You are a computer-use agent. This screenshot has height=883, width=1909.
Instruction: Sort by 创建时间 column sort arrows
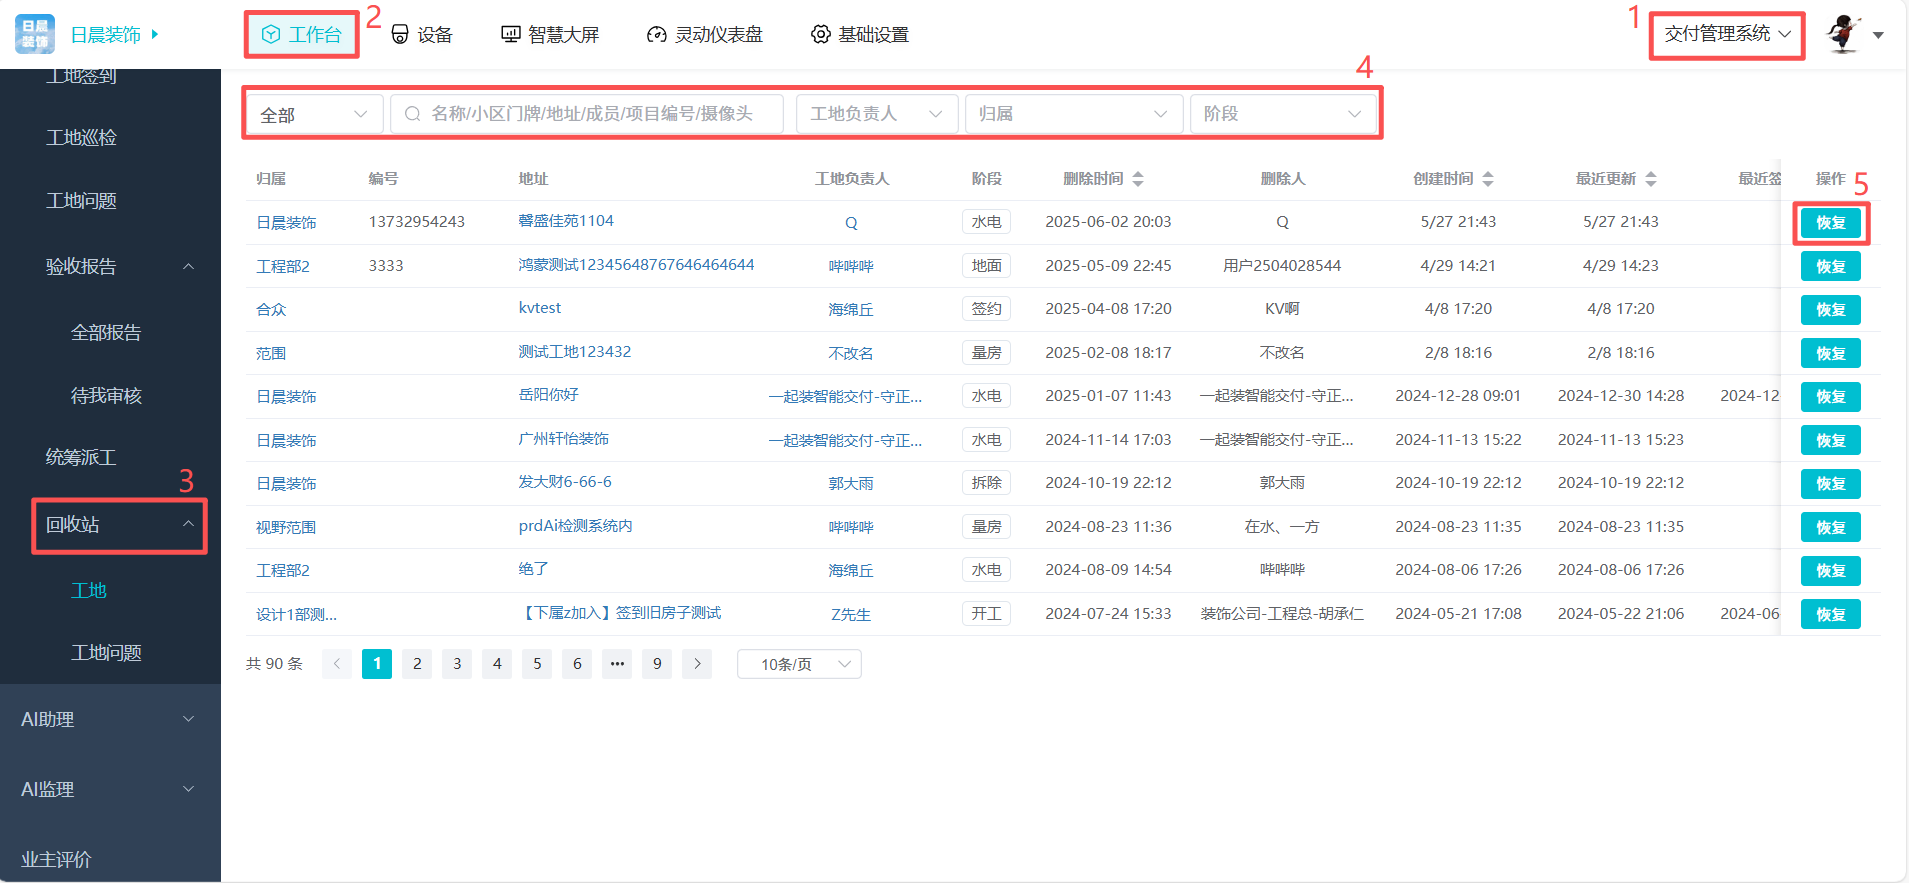click(x=1488, y=179)
